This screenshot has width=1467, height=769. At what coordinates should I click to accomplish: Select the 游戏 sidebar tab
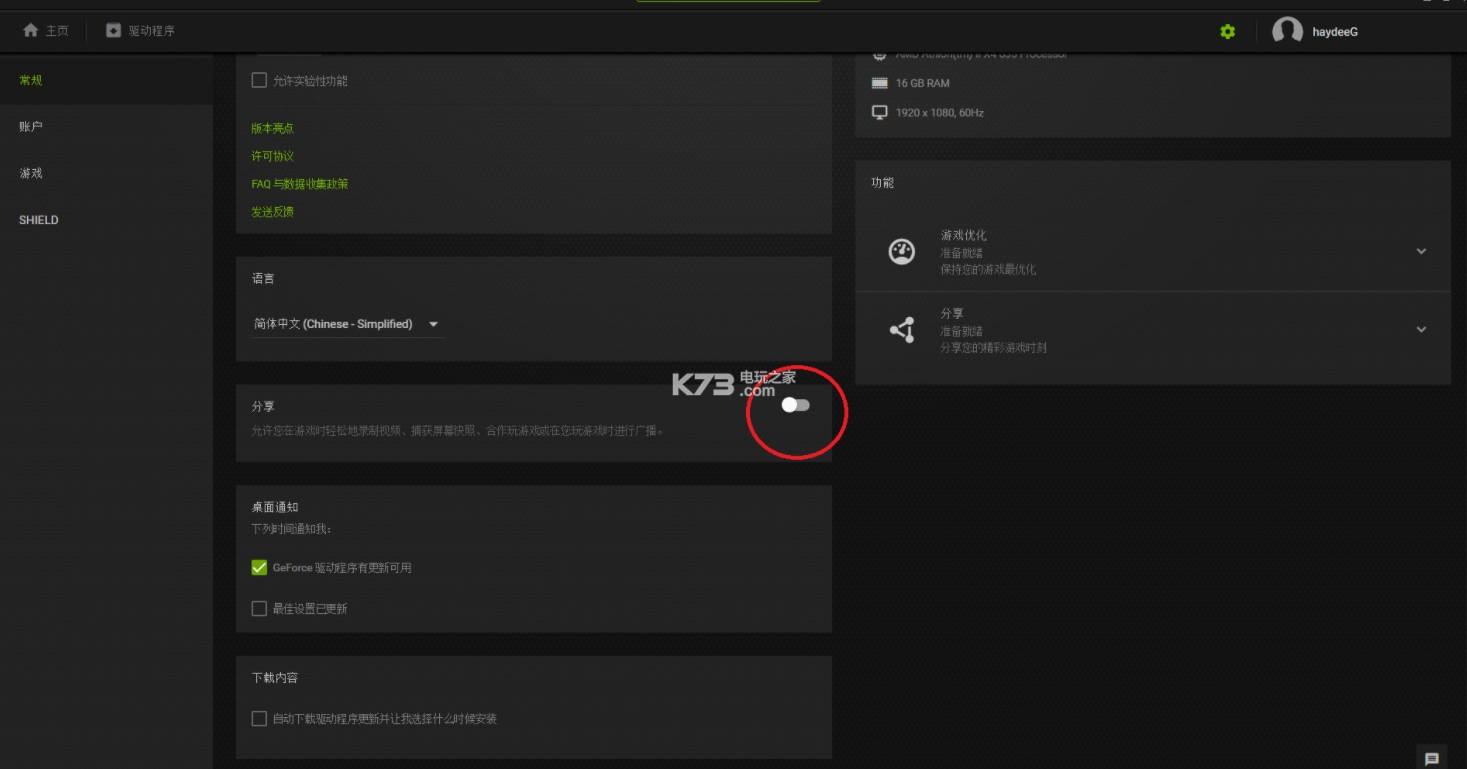[106, 173]
